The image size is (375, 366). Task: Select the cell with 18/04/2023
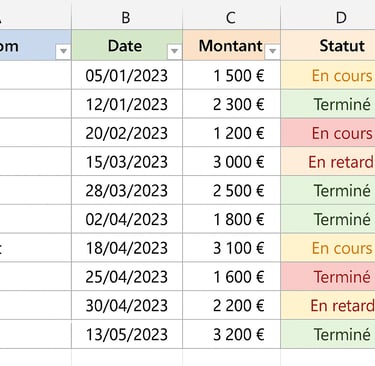point(127,248)
